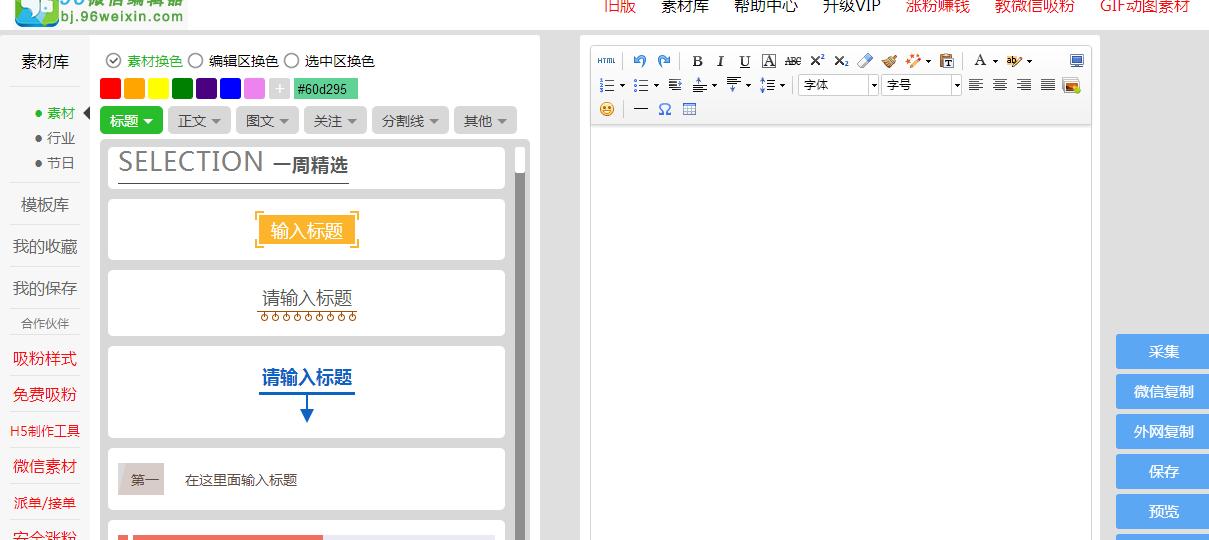Click the 微信复制 button
1209x540 pixels.
coord(1163,392)
